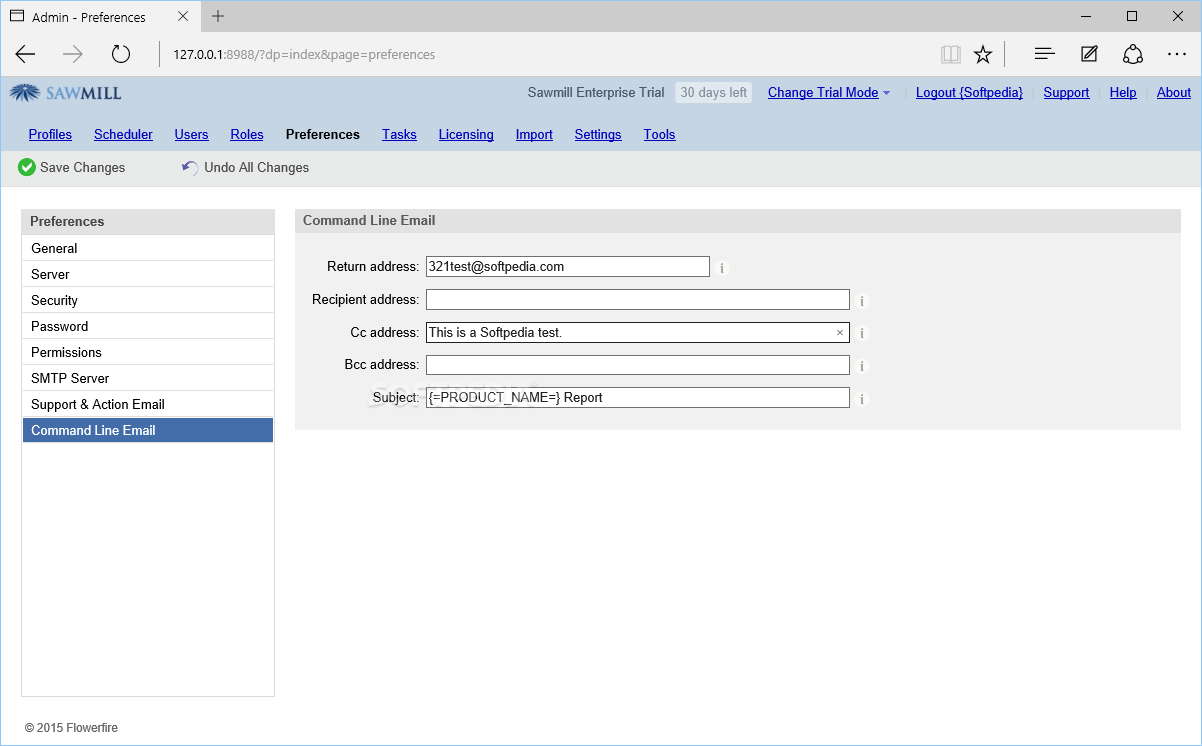This screenshot has width=1202, height=746.
Task: Click the Bcc address input field
Action: click(x=638, y=366)
